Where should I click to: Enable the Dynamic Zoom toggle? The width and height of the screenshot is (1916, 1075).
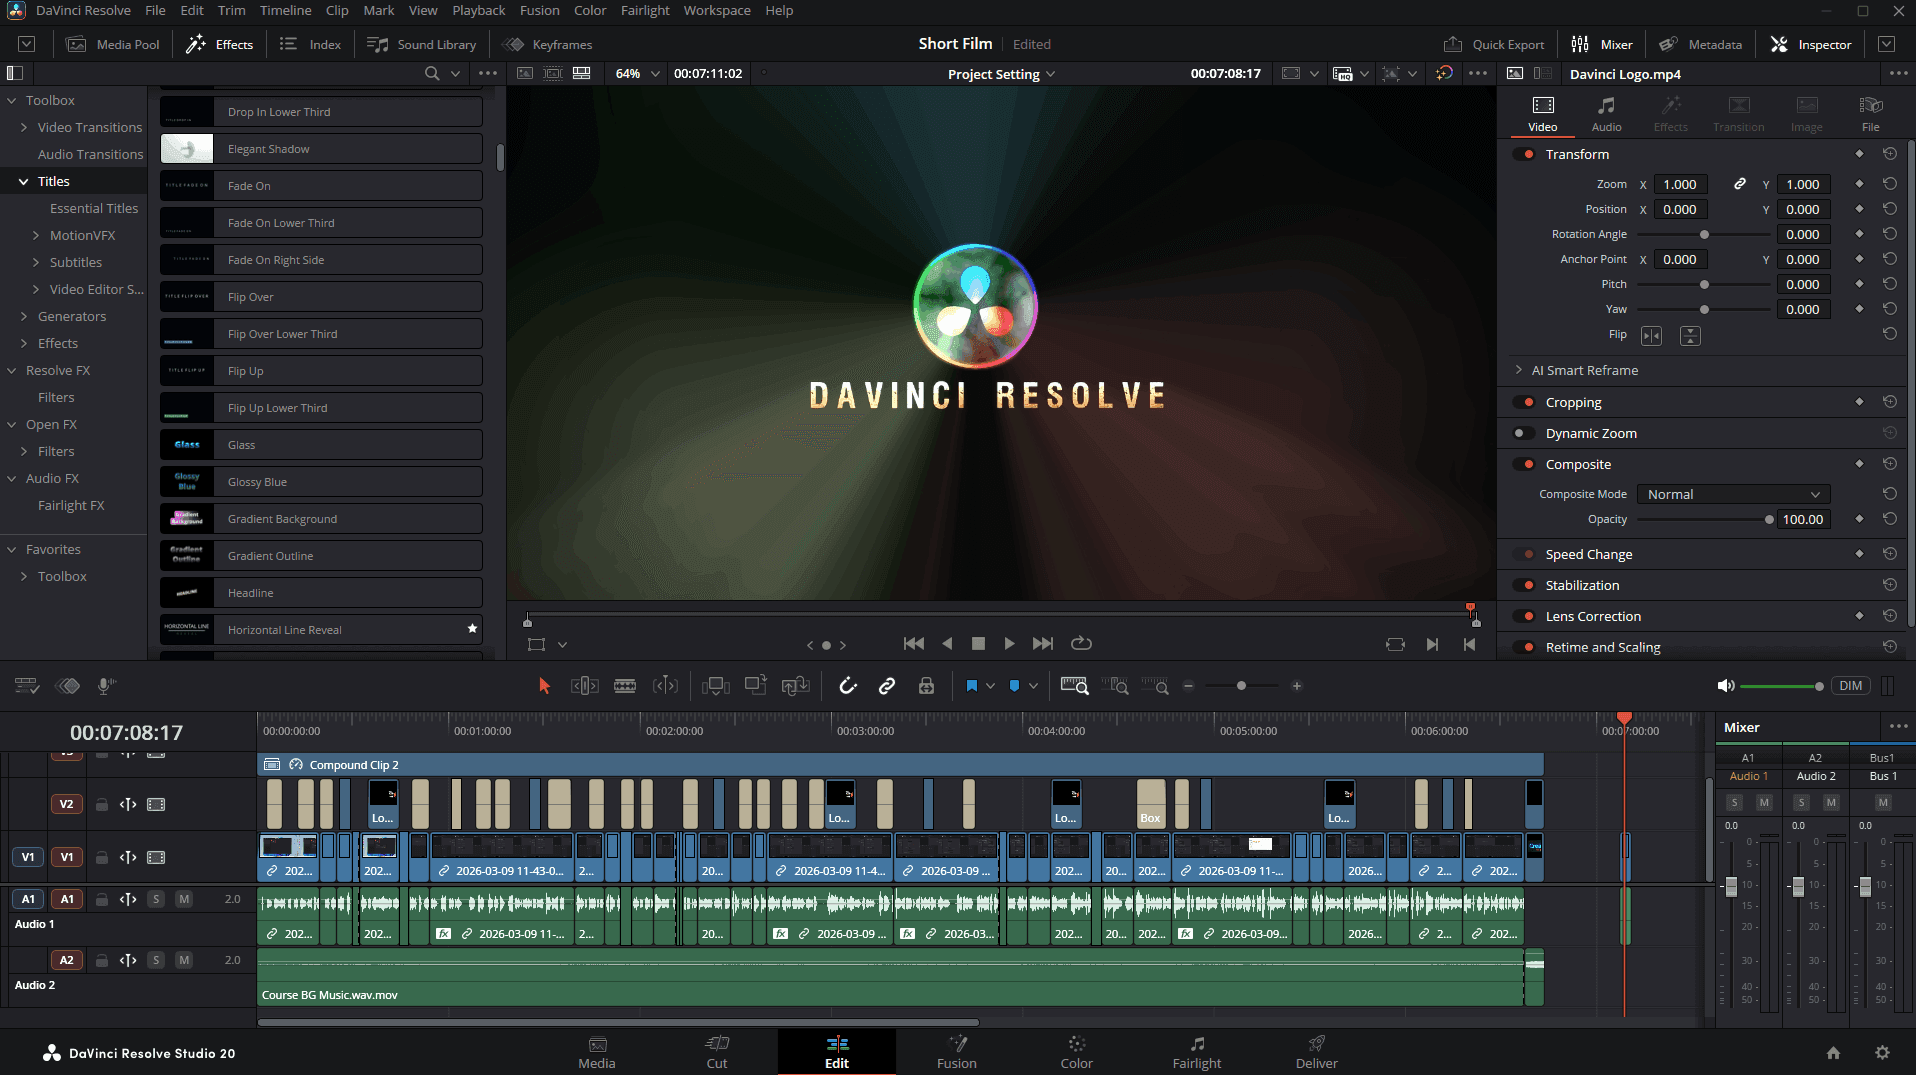tap(1524, 433)
